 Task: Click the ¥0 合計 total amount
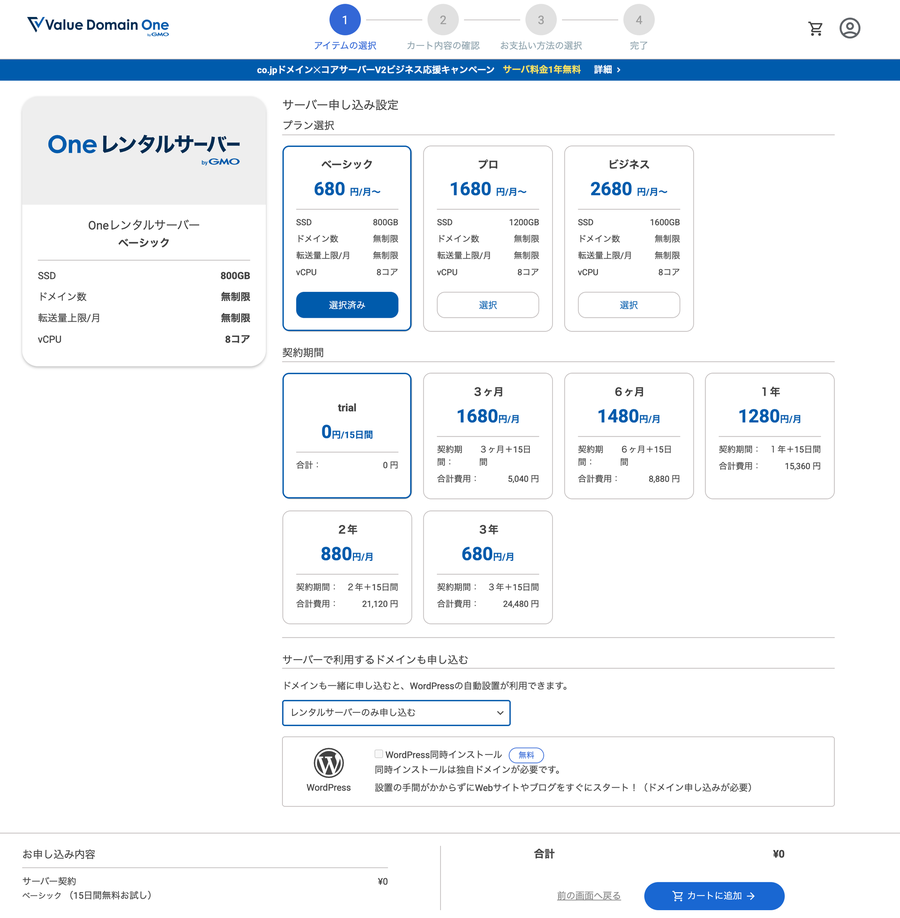tap(778, 854)
